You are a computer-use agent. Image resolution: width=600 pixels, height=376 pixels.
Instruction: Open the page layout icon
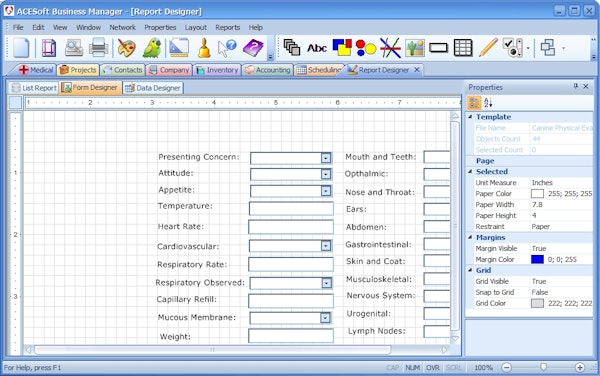click(x=49, y=48)
